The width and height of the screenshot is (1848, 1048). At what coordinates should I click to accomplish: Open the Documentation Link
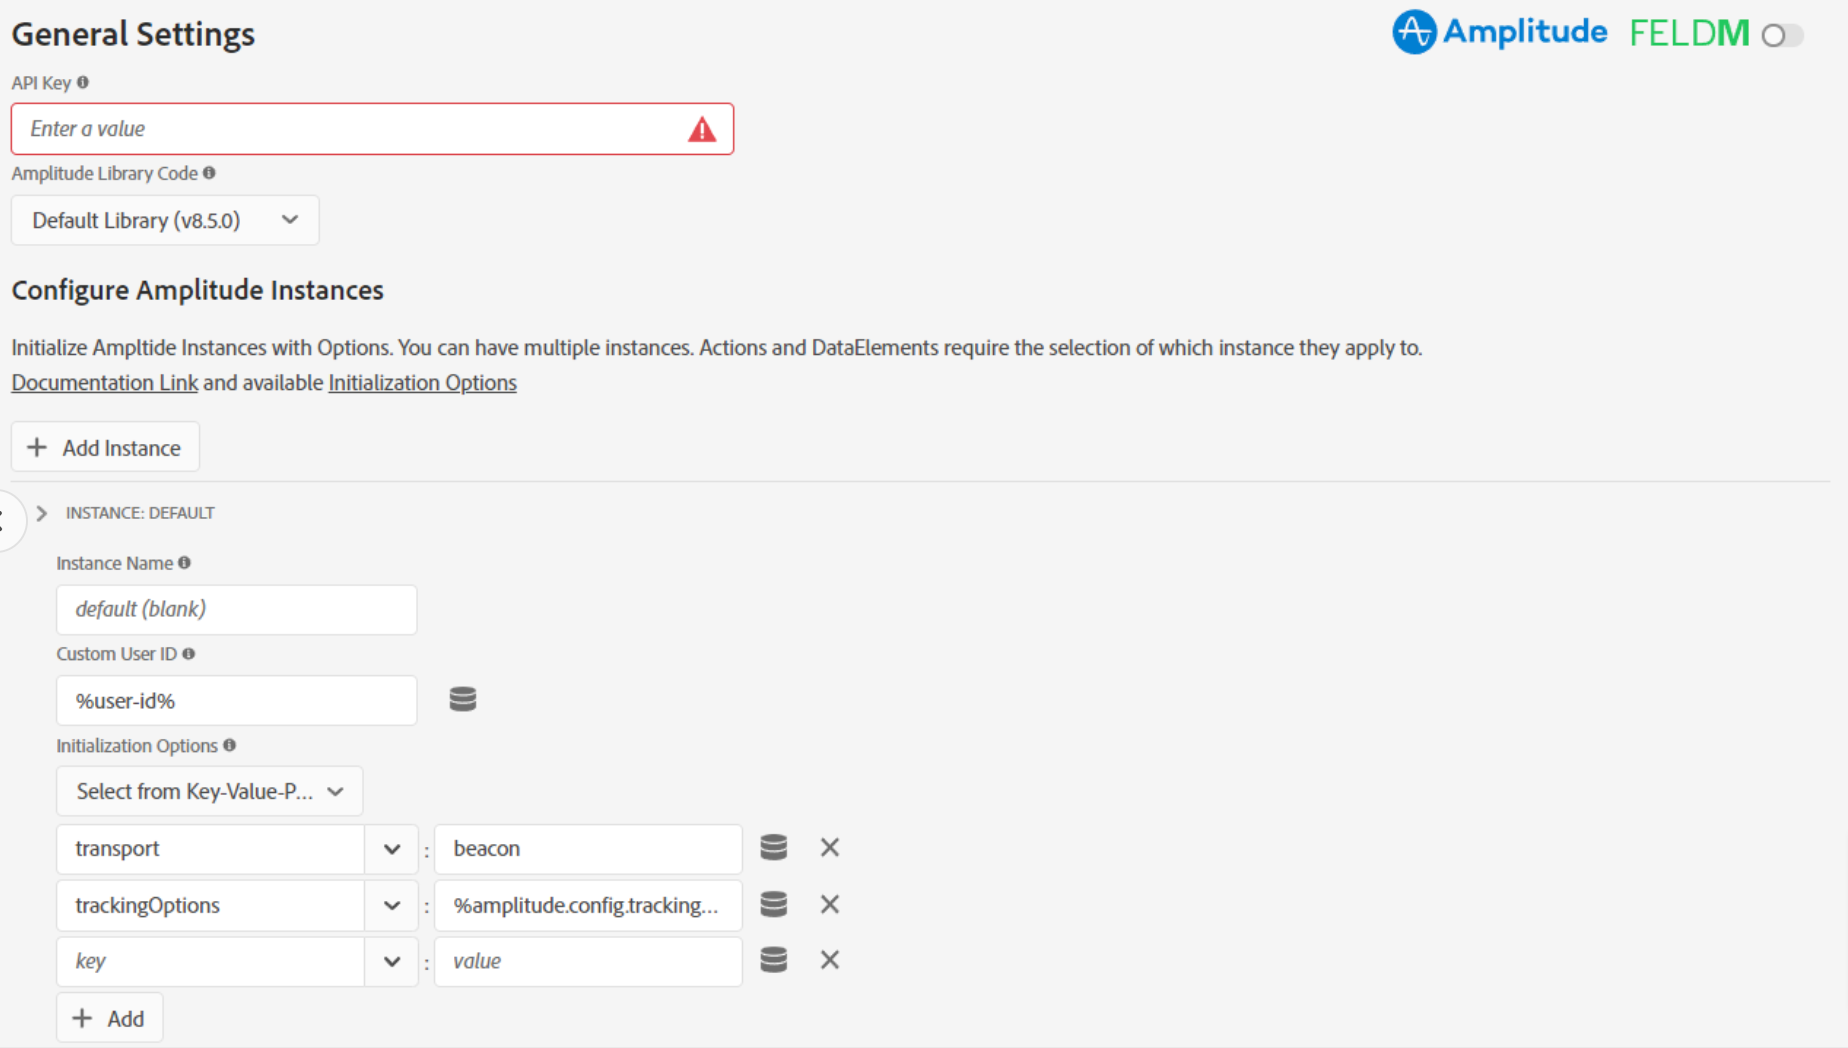tap(105, 383)
